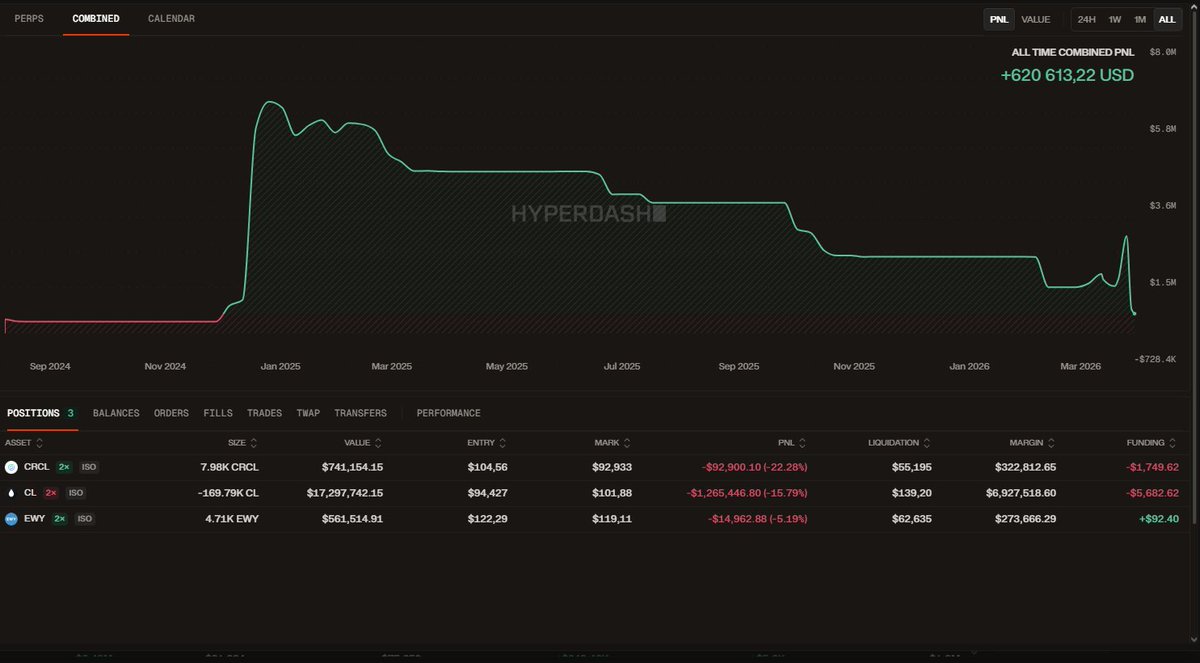Click the $5.8M y-axis label
This screenshot has height=663, width=1200.
[1163, 129]
